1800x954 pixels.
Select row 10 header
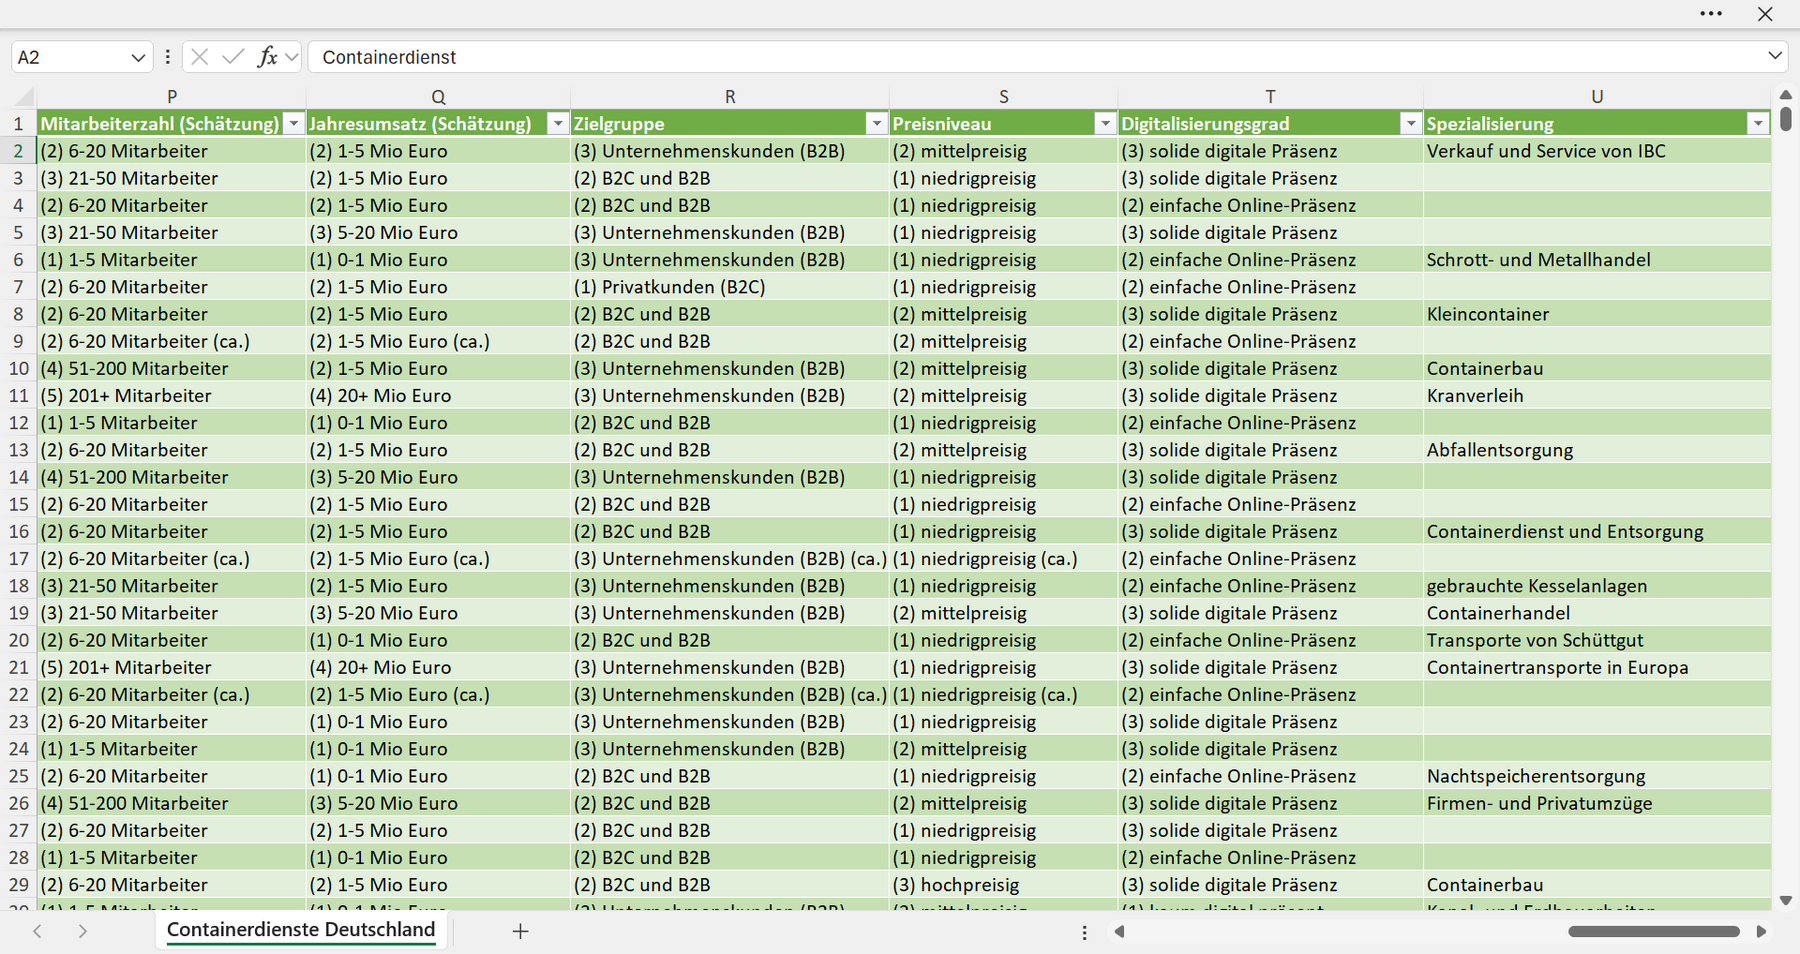18,368
